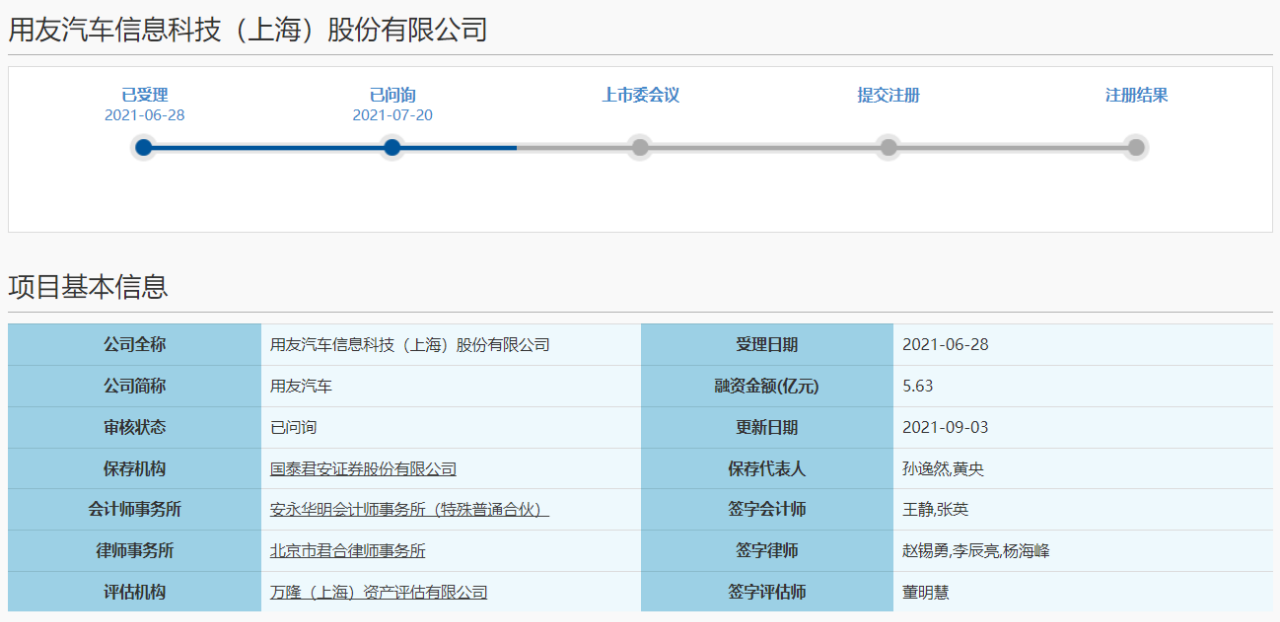1280x622 pixels.
Task: Click the update date value 2021-09-03
Action: point(945,427)
